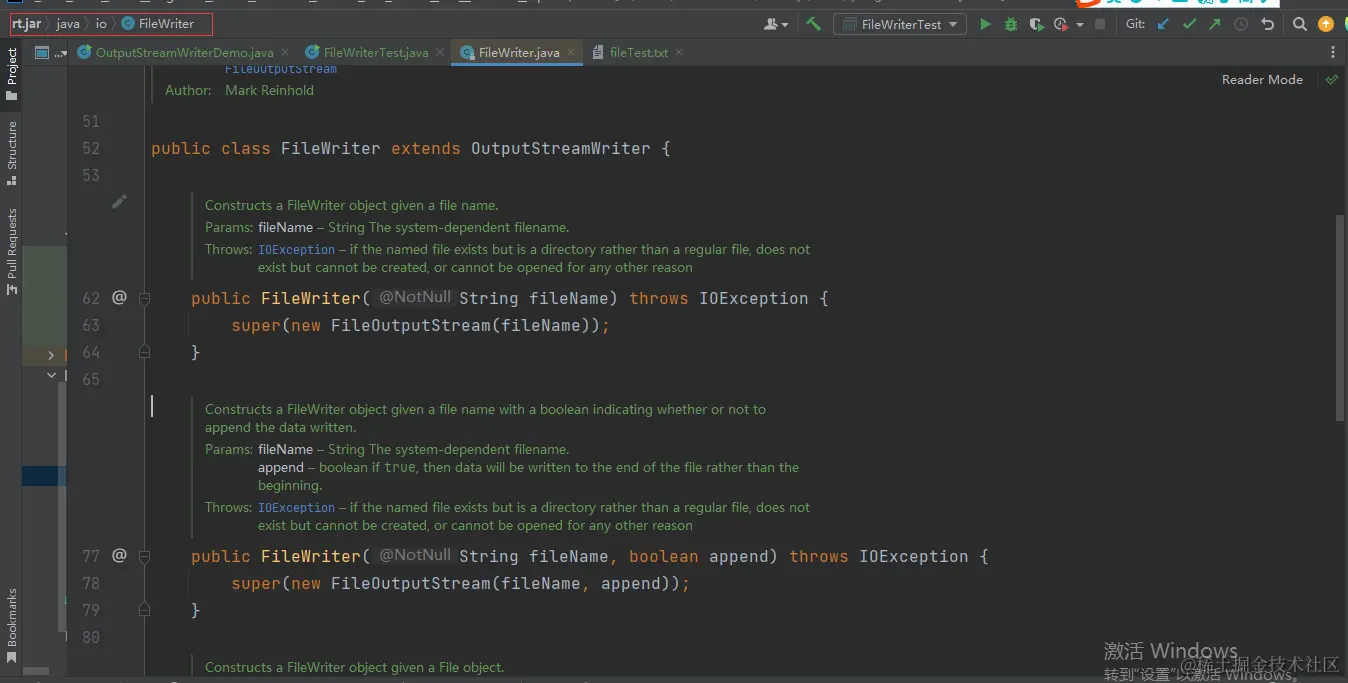Click fold end marker at line 64

144,352
